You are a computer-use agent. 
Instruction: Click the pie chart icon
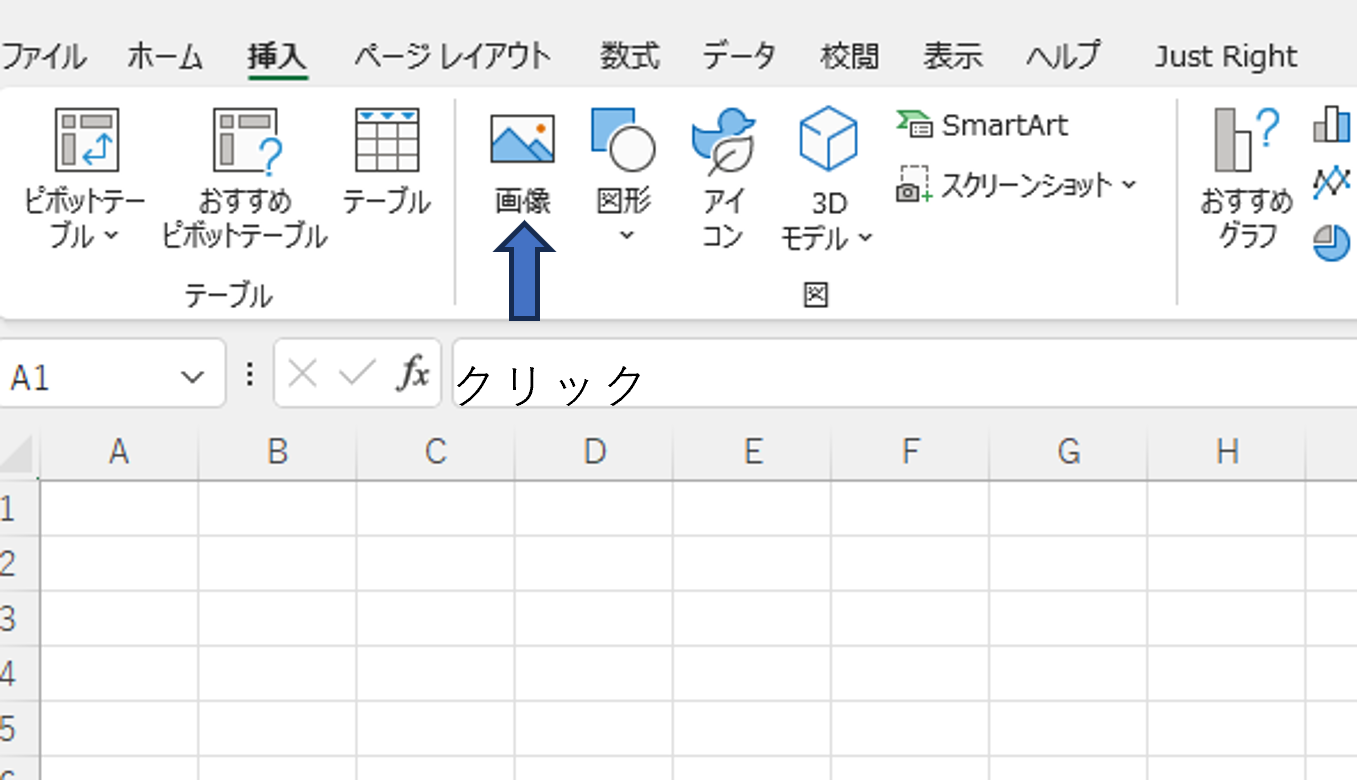(1332, 241)
